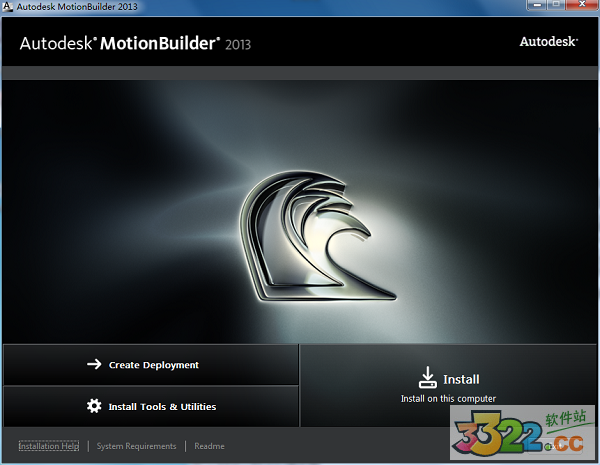Click the Autodesk MotionBuilder 2013 product title
Viewport: 600px width, 465px height.
pyautogui.click(x=135, y=43)
